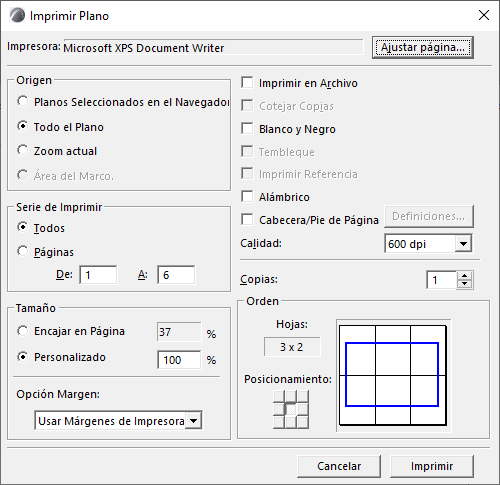This screenshot has height=485, width=500.
Task: Click the Imprimir Plano title bar icon
Action: pos(17,15)
